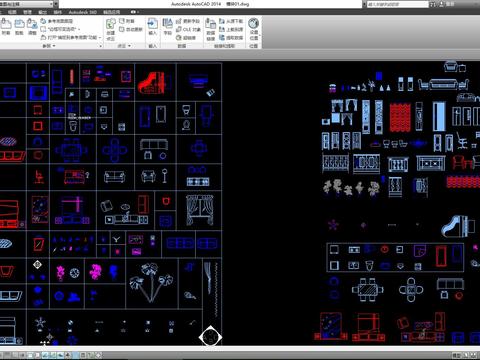Open the Data Link tool
This screenshot has height=360, width=480.
click(211, 29)
